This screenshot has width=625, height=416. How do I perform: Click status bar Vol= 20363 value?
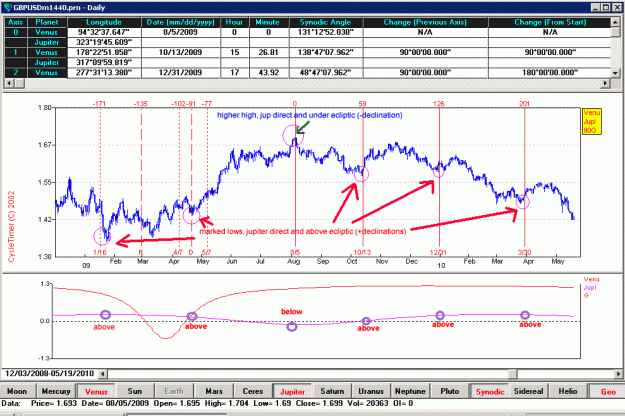point(368,403)
